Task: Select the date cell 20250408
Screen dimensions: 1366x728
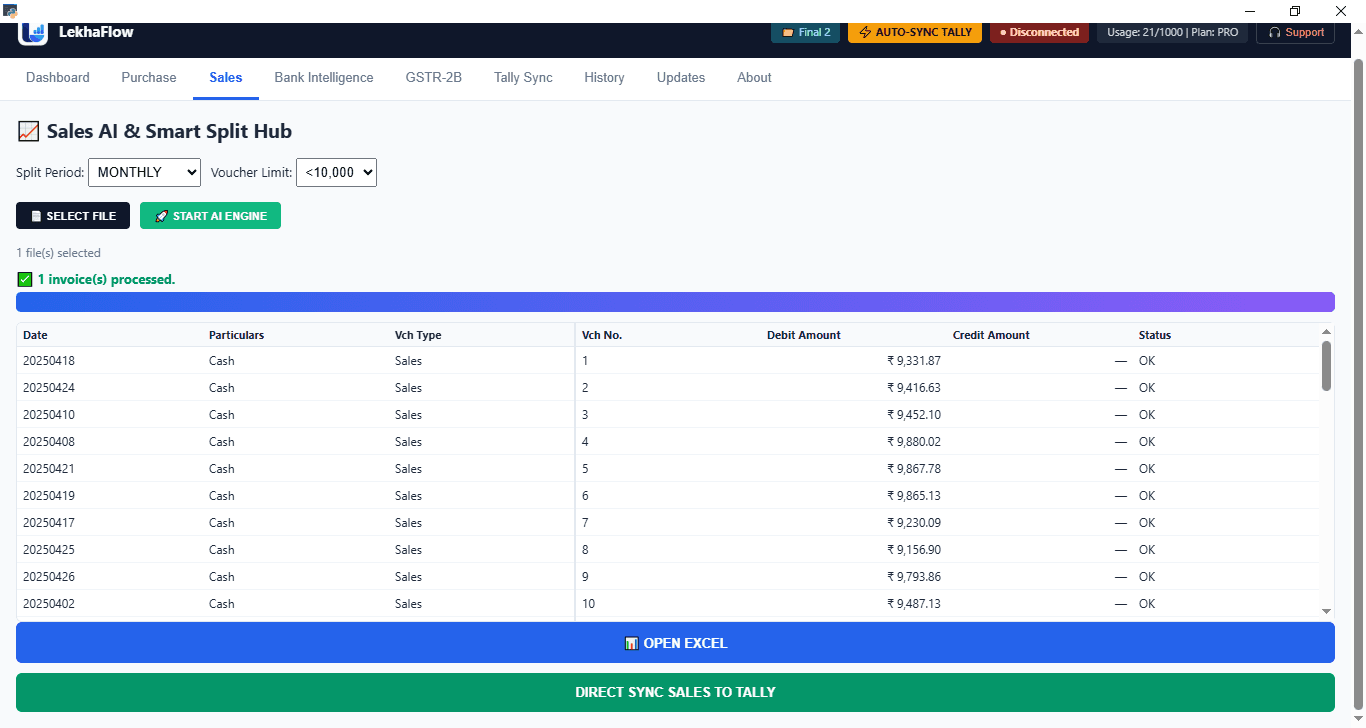Action: pyautogui.click(x=49, y=442)
